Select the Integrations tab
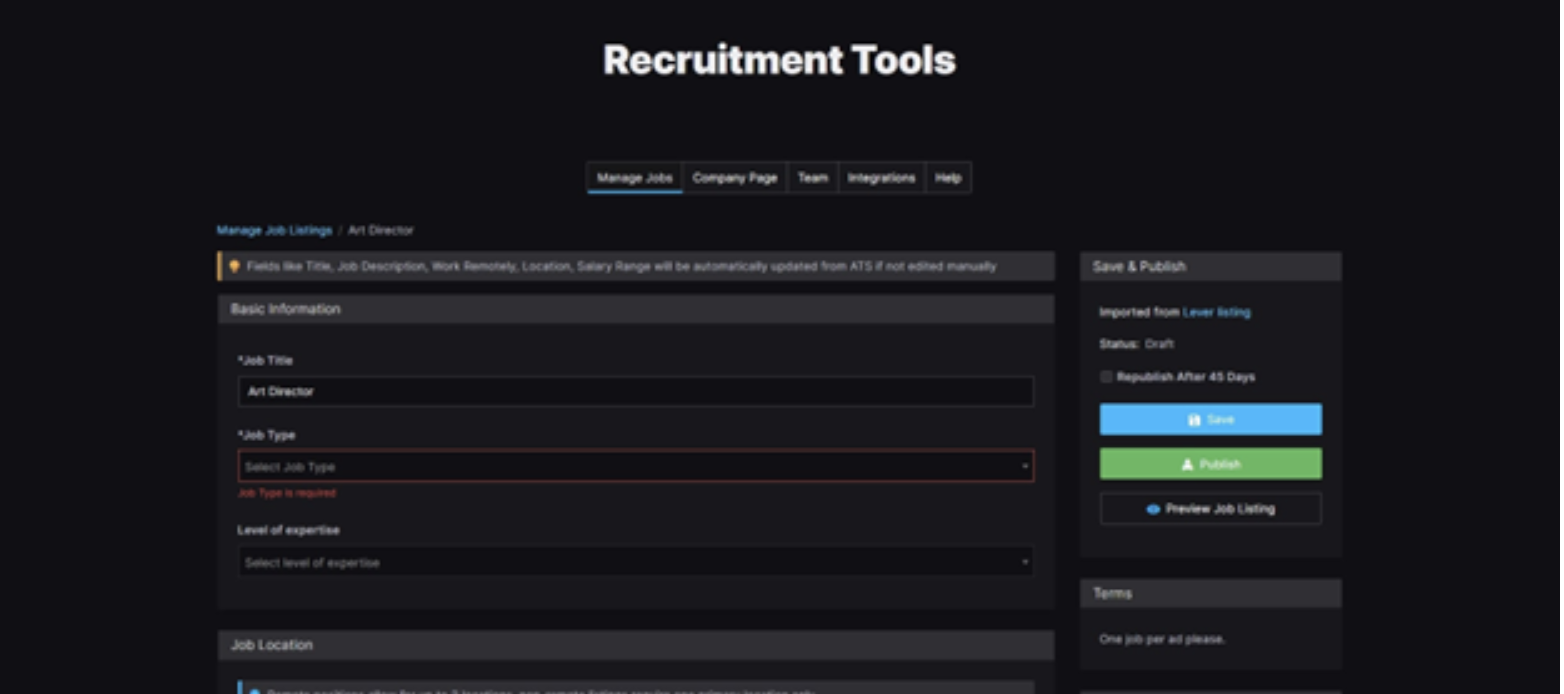Viewport: 1564px width, 694px height. tap(881, 178)
